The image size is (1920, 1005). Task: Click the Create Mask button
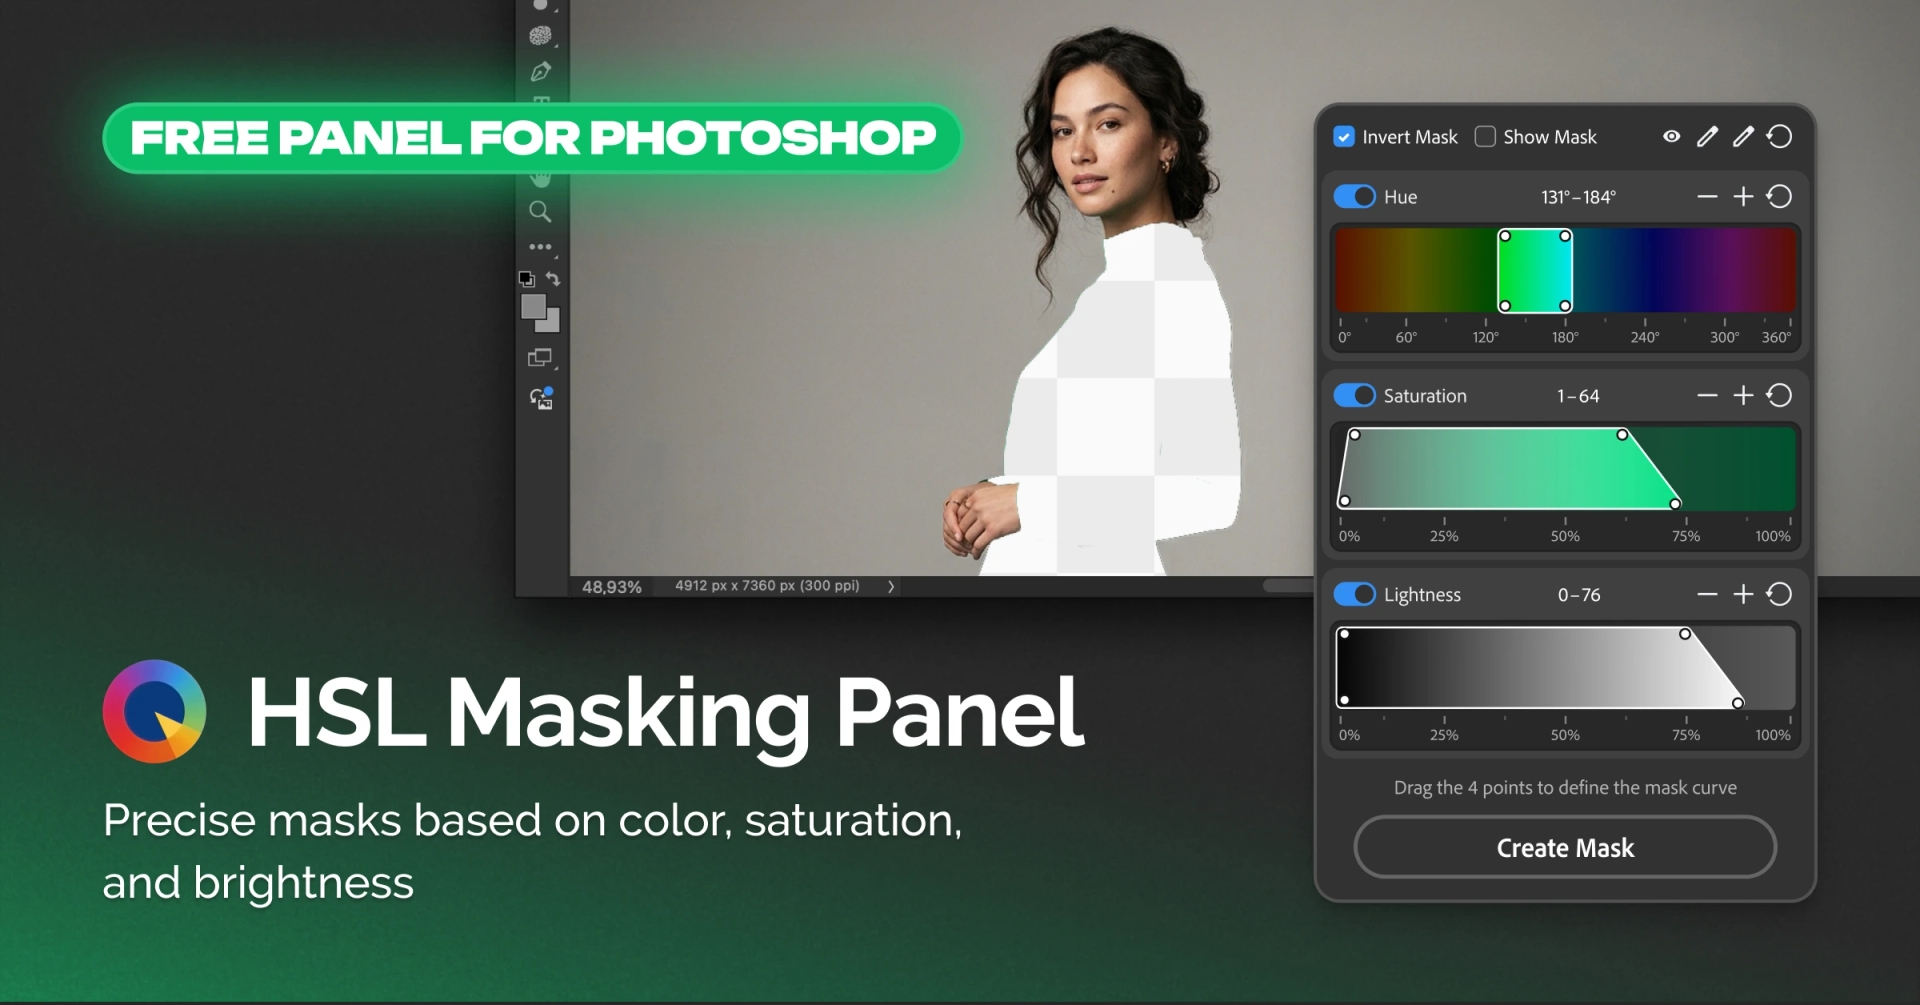pos(1565,848)
